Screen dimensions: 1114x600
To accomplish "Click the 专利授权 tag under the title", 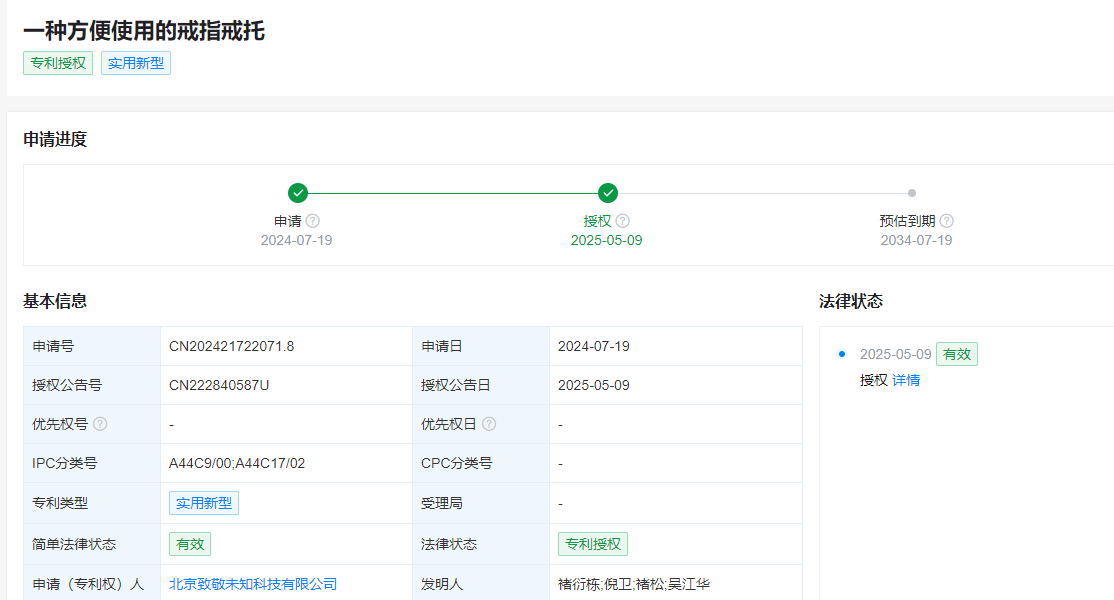I will (x=58, y=63).
